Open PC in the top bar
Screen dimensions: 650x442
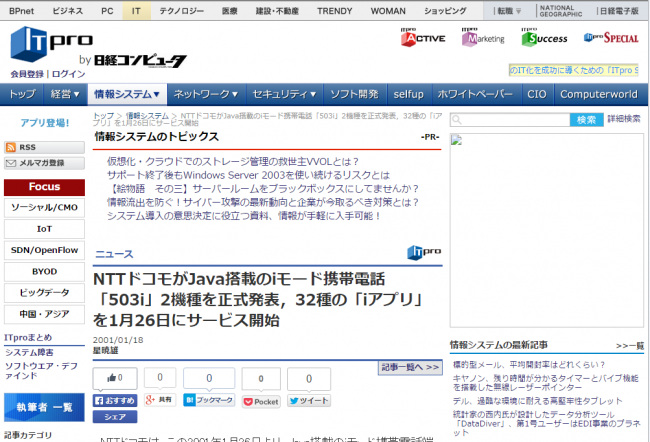[x=107, y=11]
